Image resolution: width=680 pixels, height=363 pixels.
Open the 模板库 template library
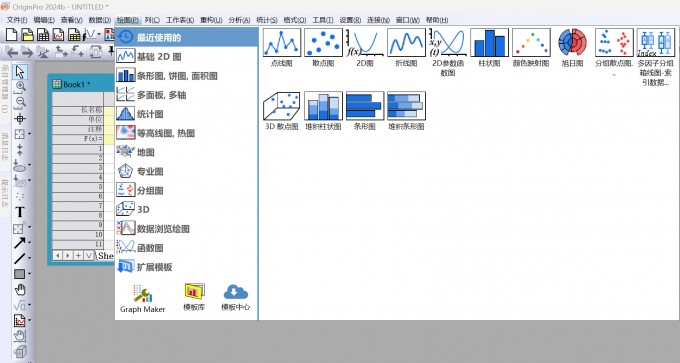tap(194, 298)
